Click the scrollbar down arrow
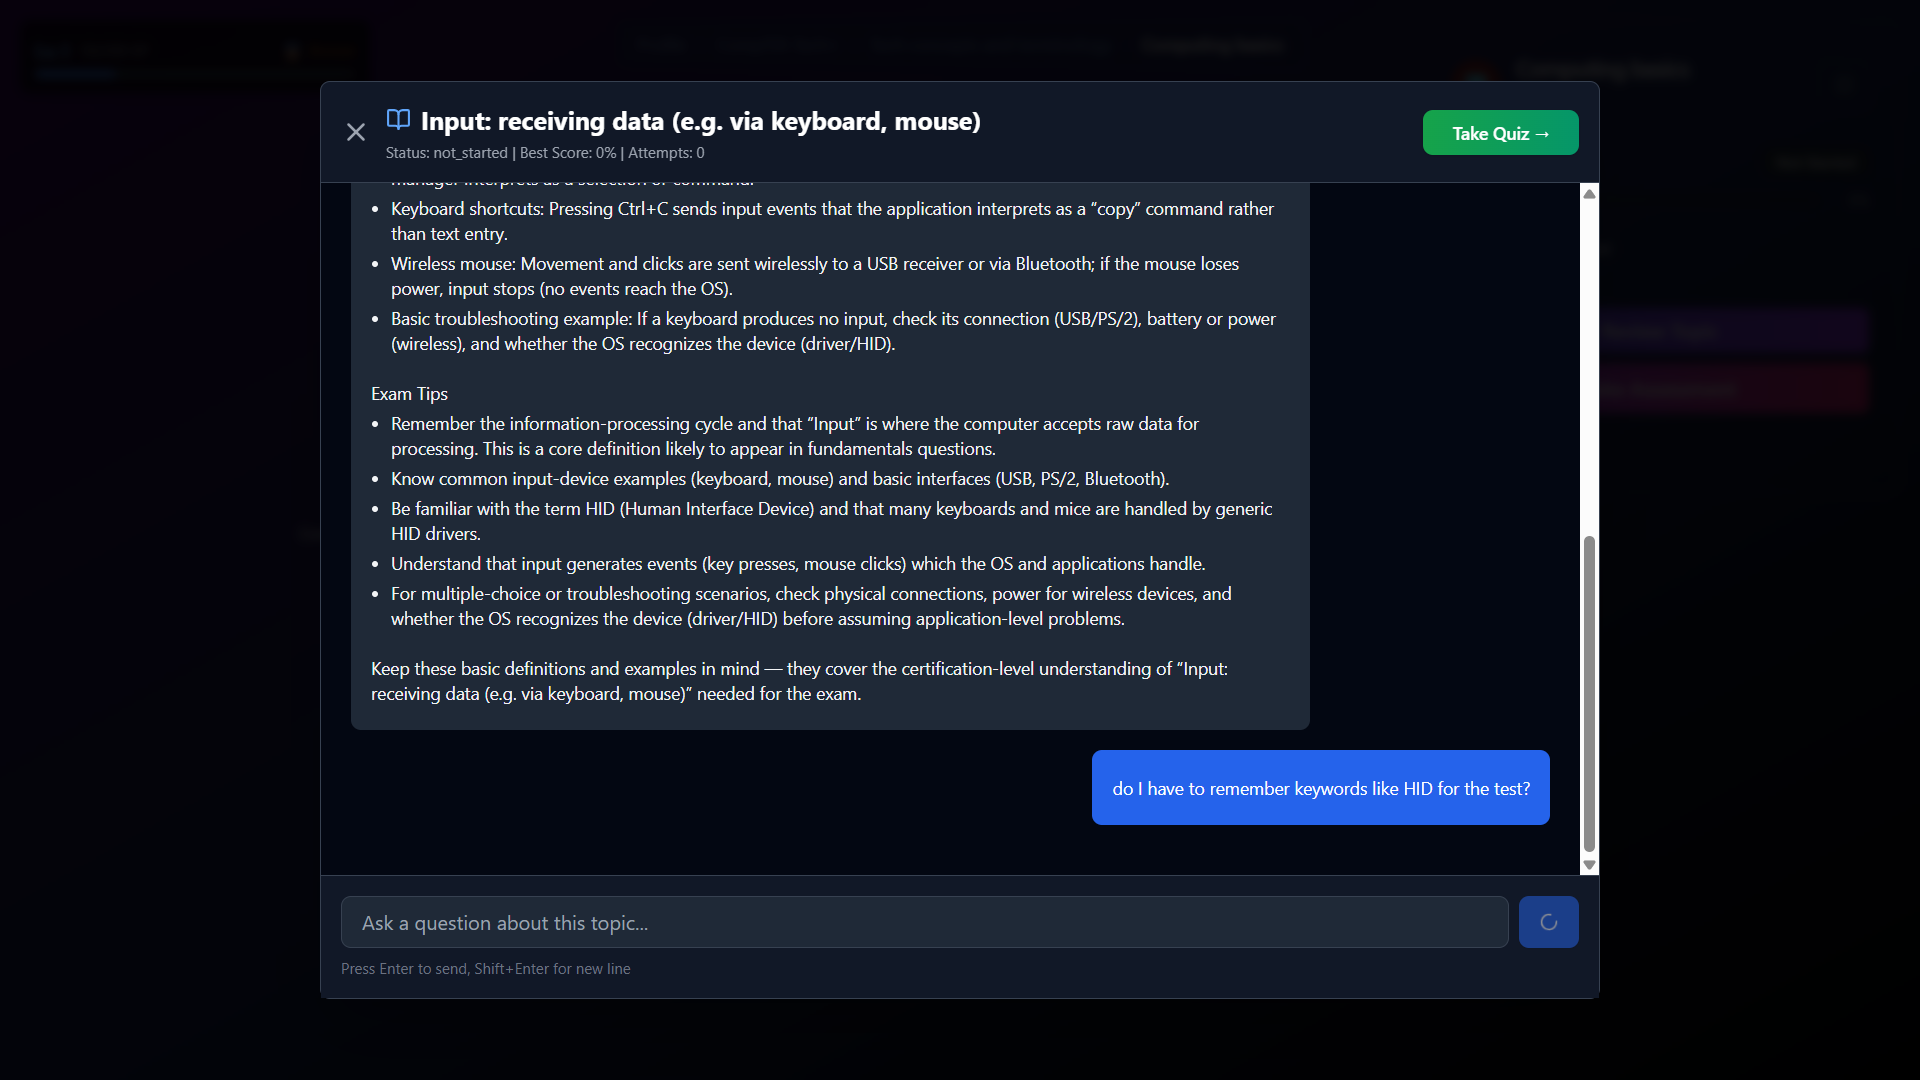The image size is (1920, 1080). (x=1589, y=866)
